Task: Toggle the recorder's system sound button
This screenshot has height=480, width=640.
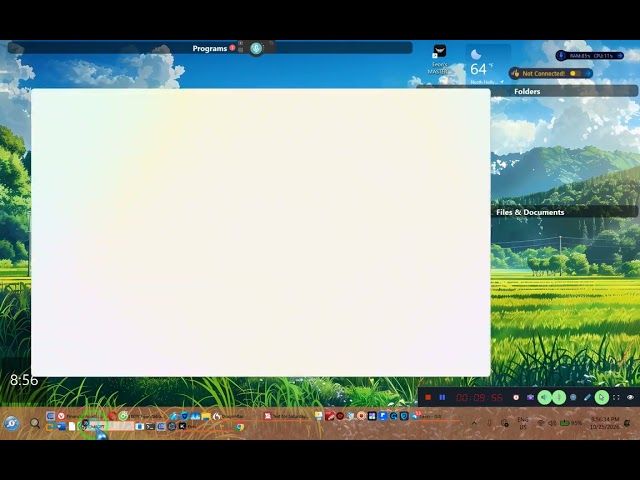Action: click(x=544, y=397)
